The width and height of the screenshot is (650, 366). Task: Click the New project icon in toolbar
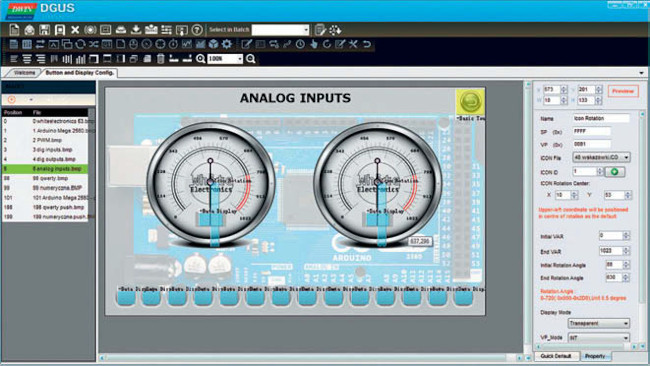pos(14,30)
